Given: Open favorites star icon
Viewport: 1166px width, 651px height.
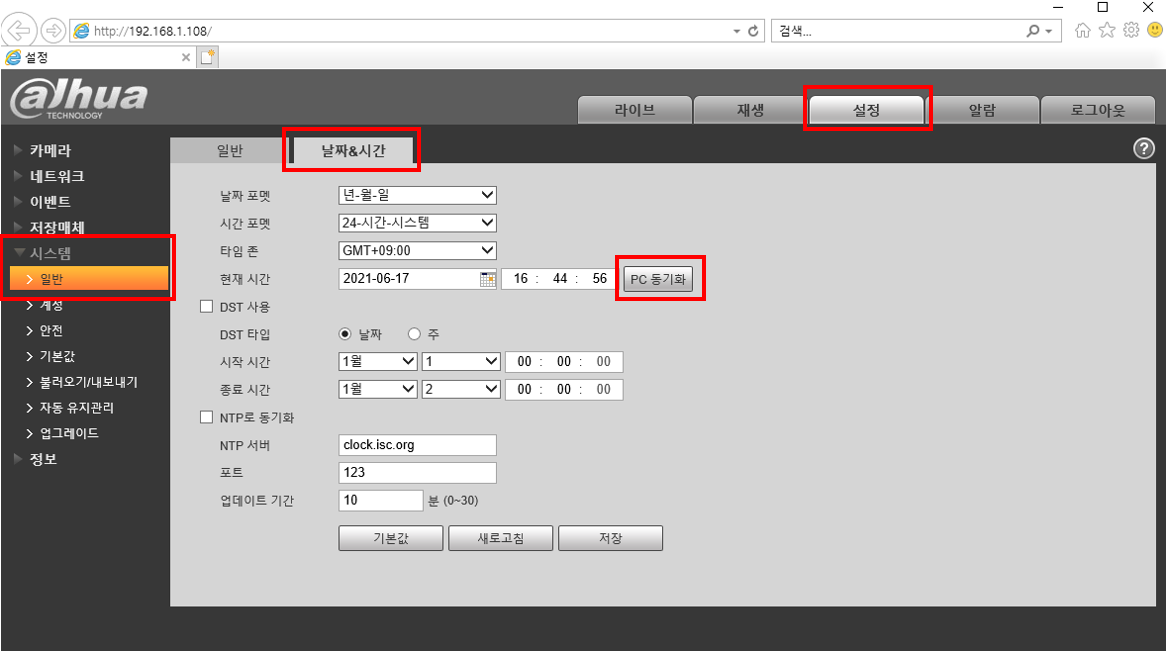Looking at the screenshot, I should click(1107, 31).
